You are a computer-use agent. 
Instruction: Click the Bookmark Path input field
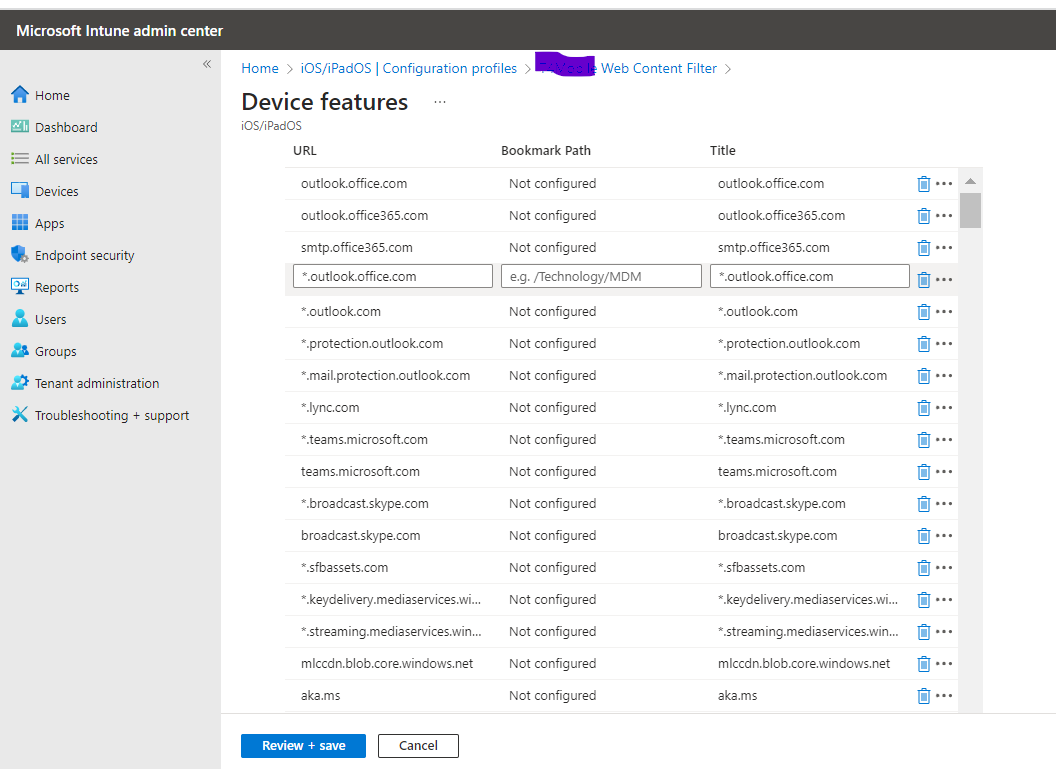[x=601, y=276]
